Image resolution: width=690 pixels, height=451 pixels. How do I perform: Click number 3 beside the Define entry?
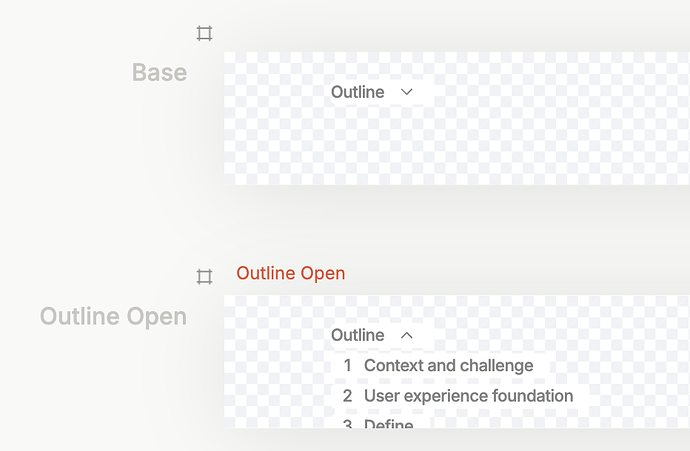click(x=347, y=423)
